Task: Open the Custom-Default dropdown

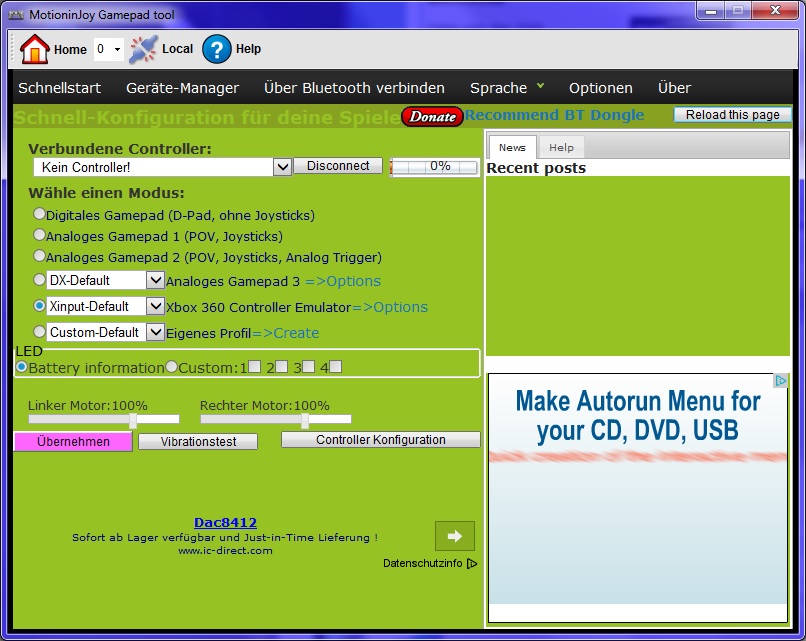Action: [x=155, y=332]
